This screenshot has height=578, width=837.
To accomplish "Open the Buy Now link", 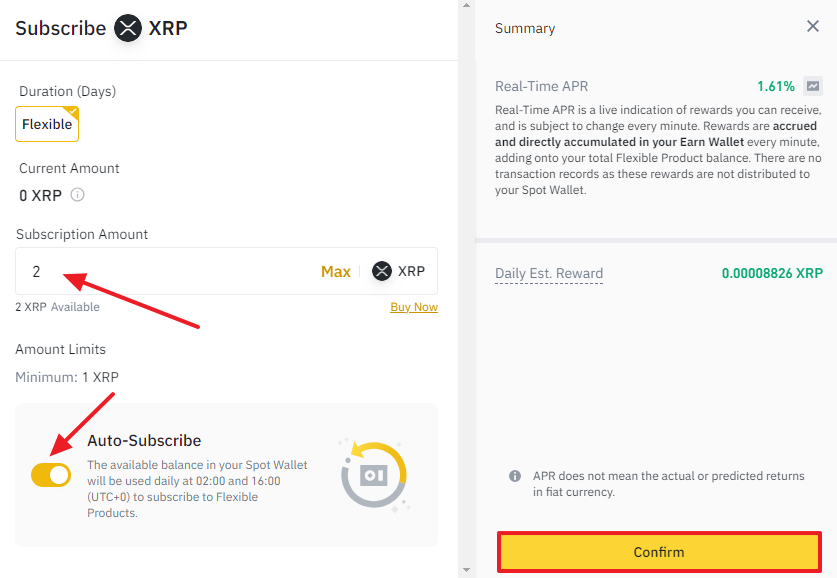I will [x=413, y=307].
